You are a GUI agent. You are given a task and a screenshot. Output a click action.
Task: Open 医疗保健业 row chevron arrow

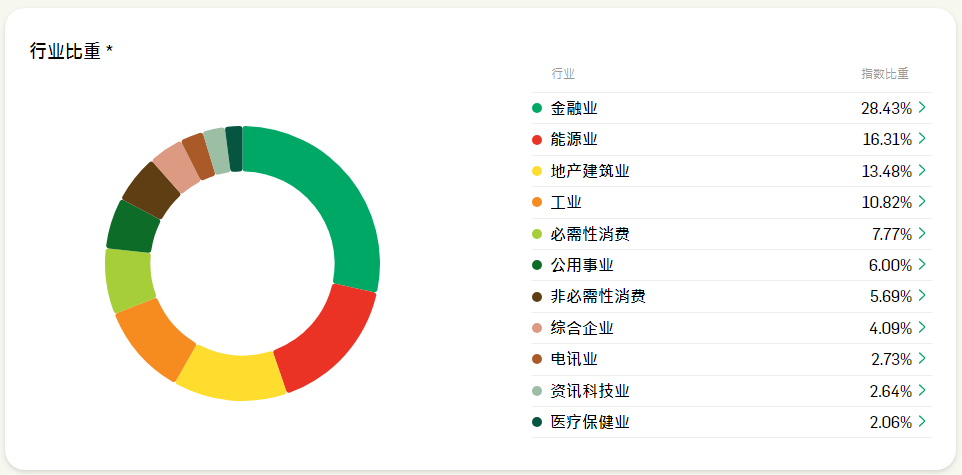[x=922, y=422]
